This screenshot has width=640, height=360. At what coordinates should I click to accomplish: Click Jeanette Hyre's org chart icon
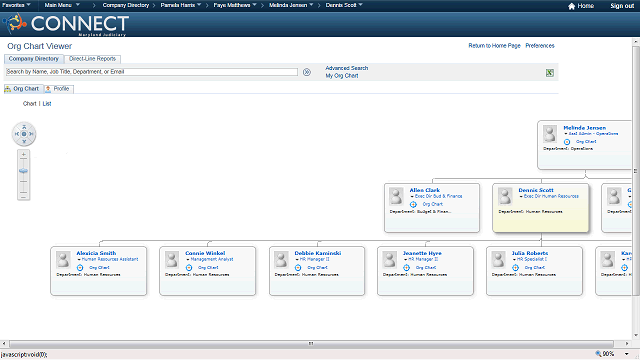click(407, 268)
